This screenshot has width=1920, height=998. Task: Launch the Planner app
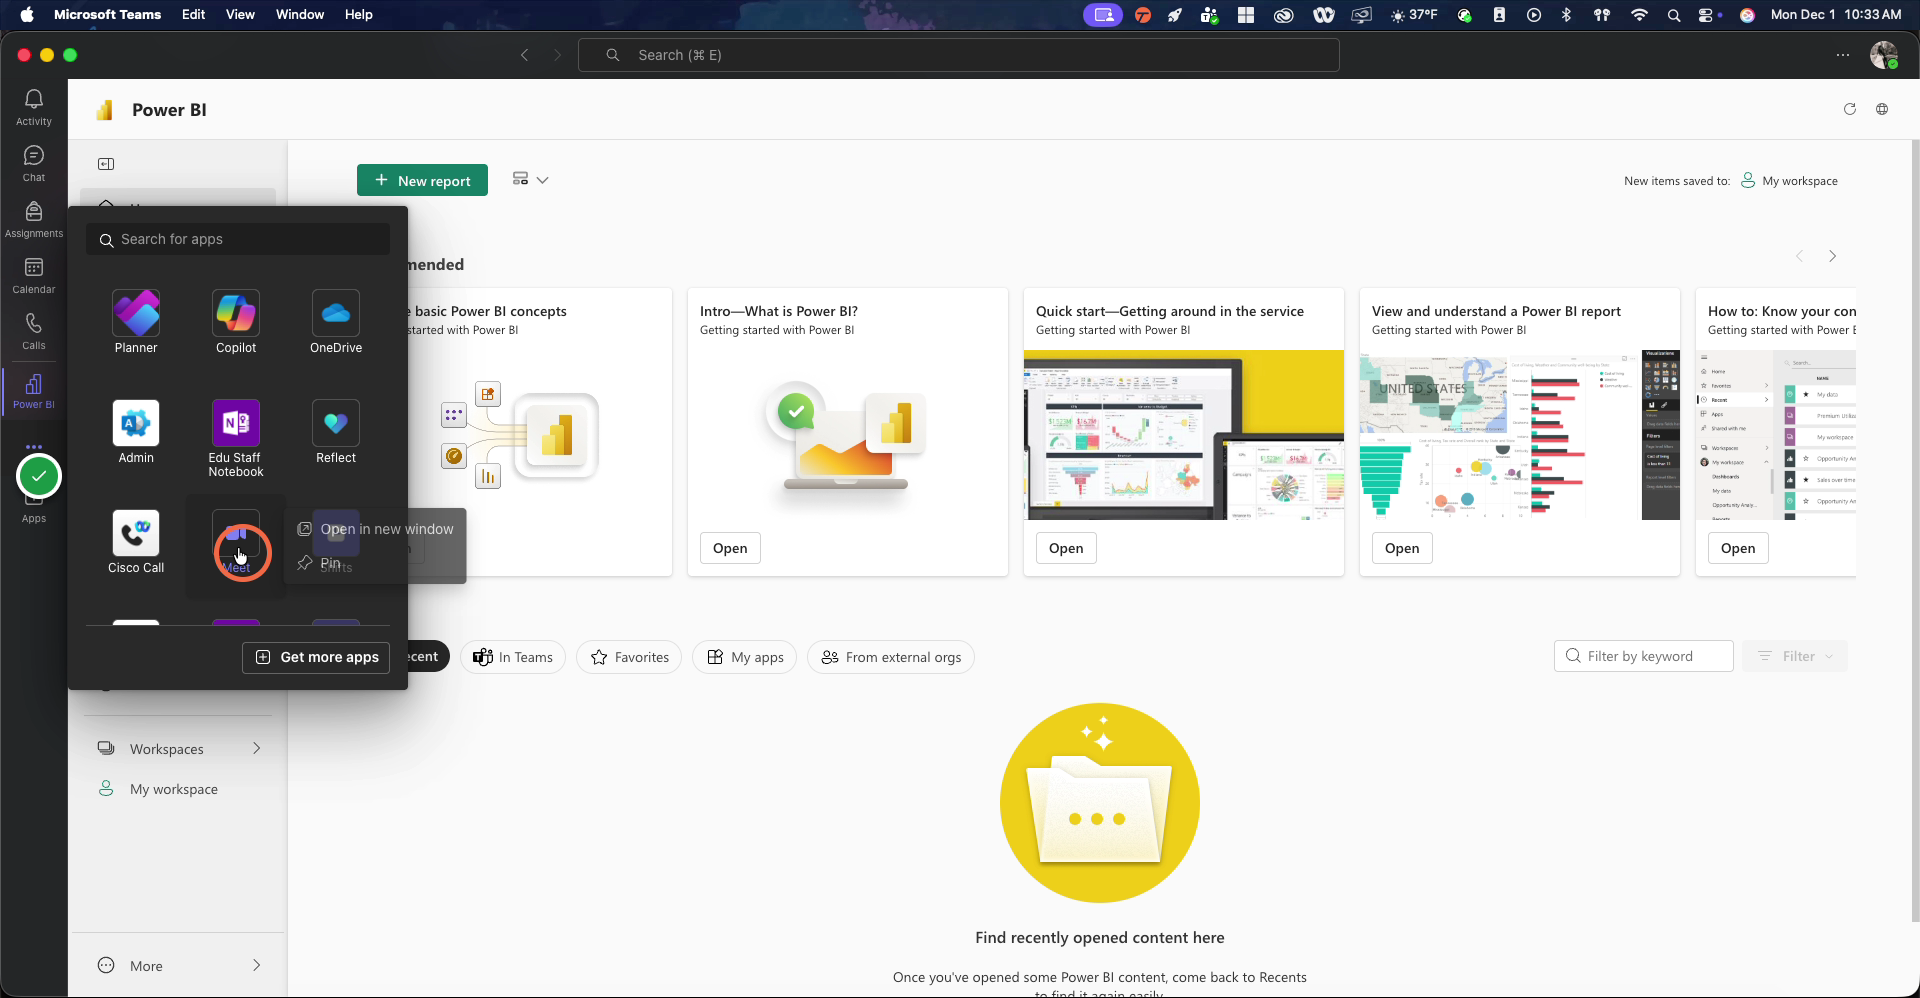coord(136,322)
